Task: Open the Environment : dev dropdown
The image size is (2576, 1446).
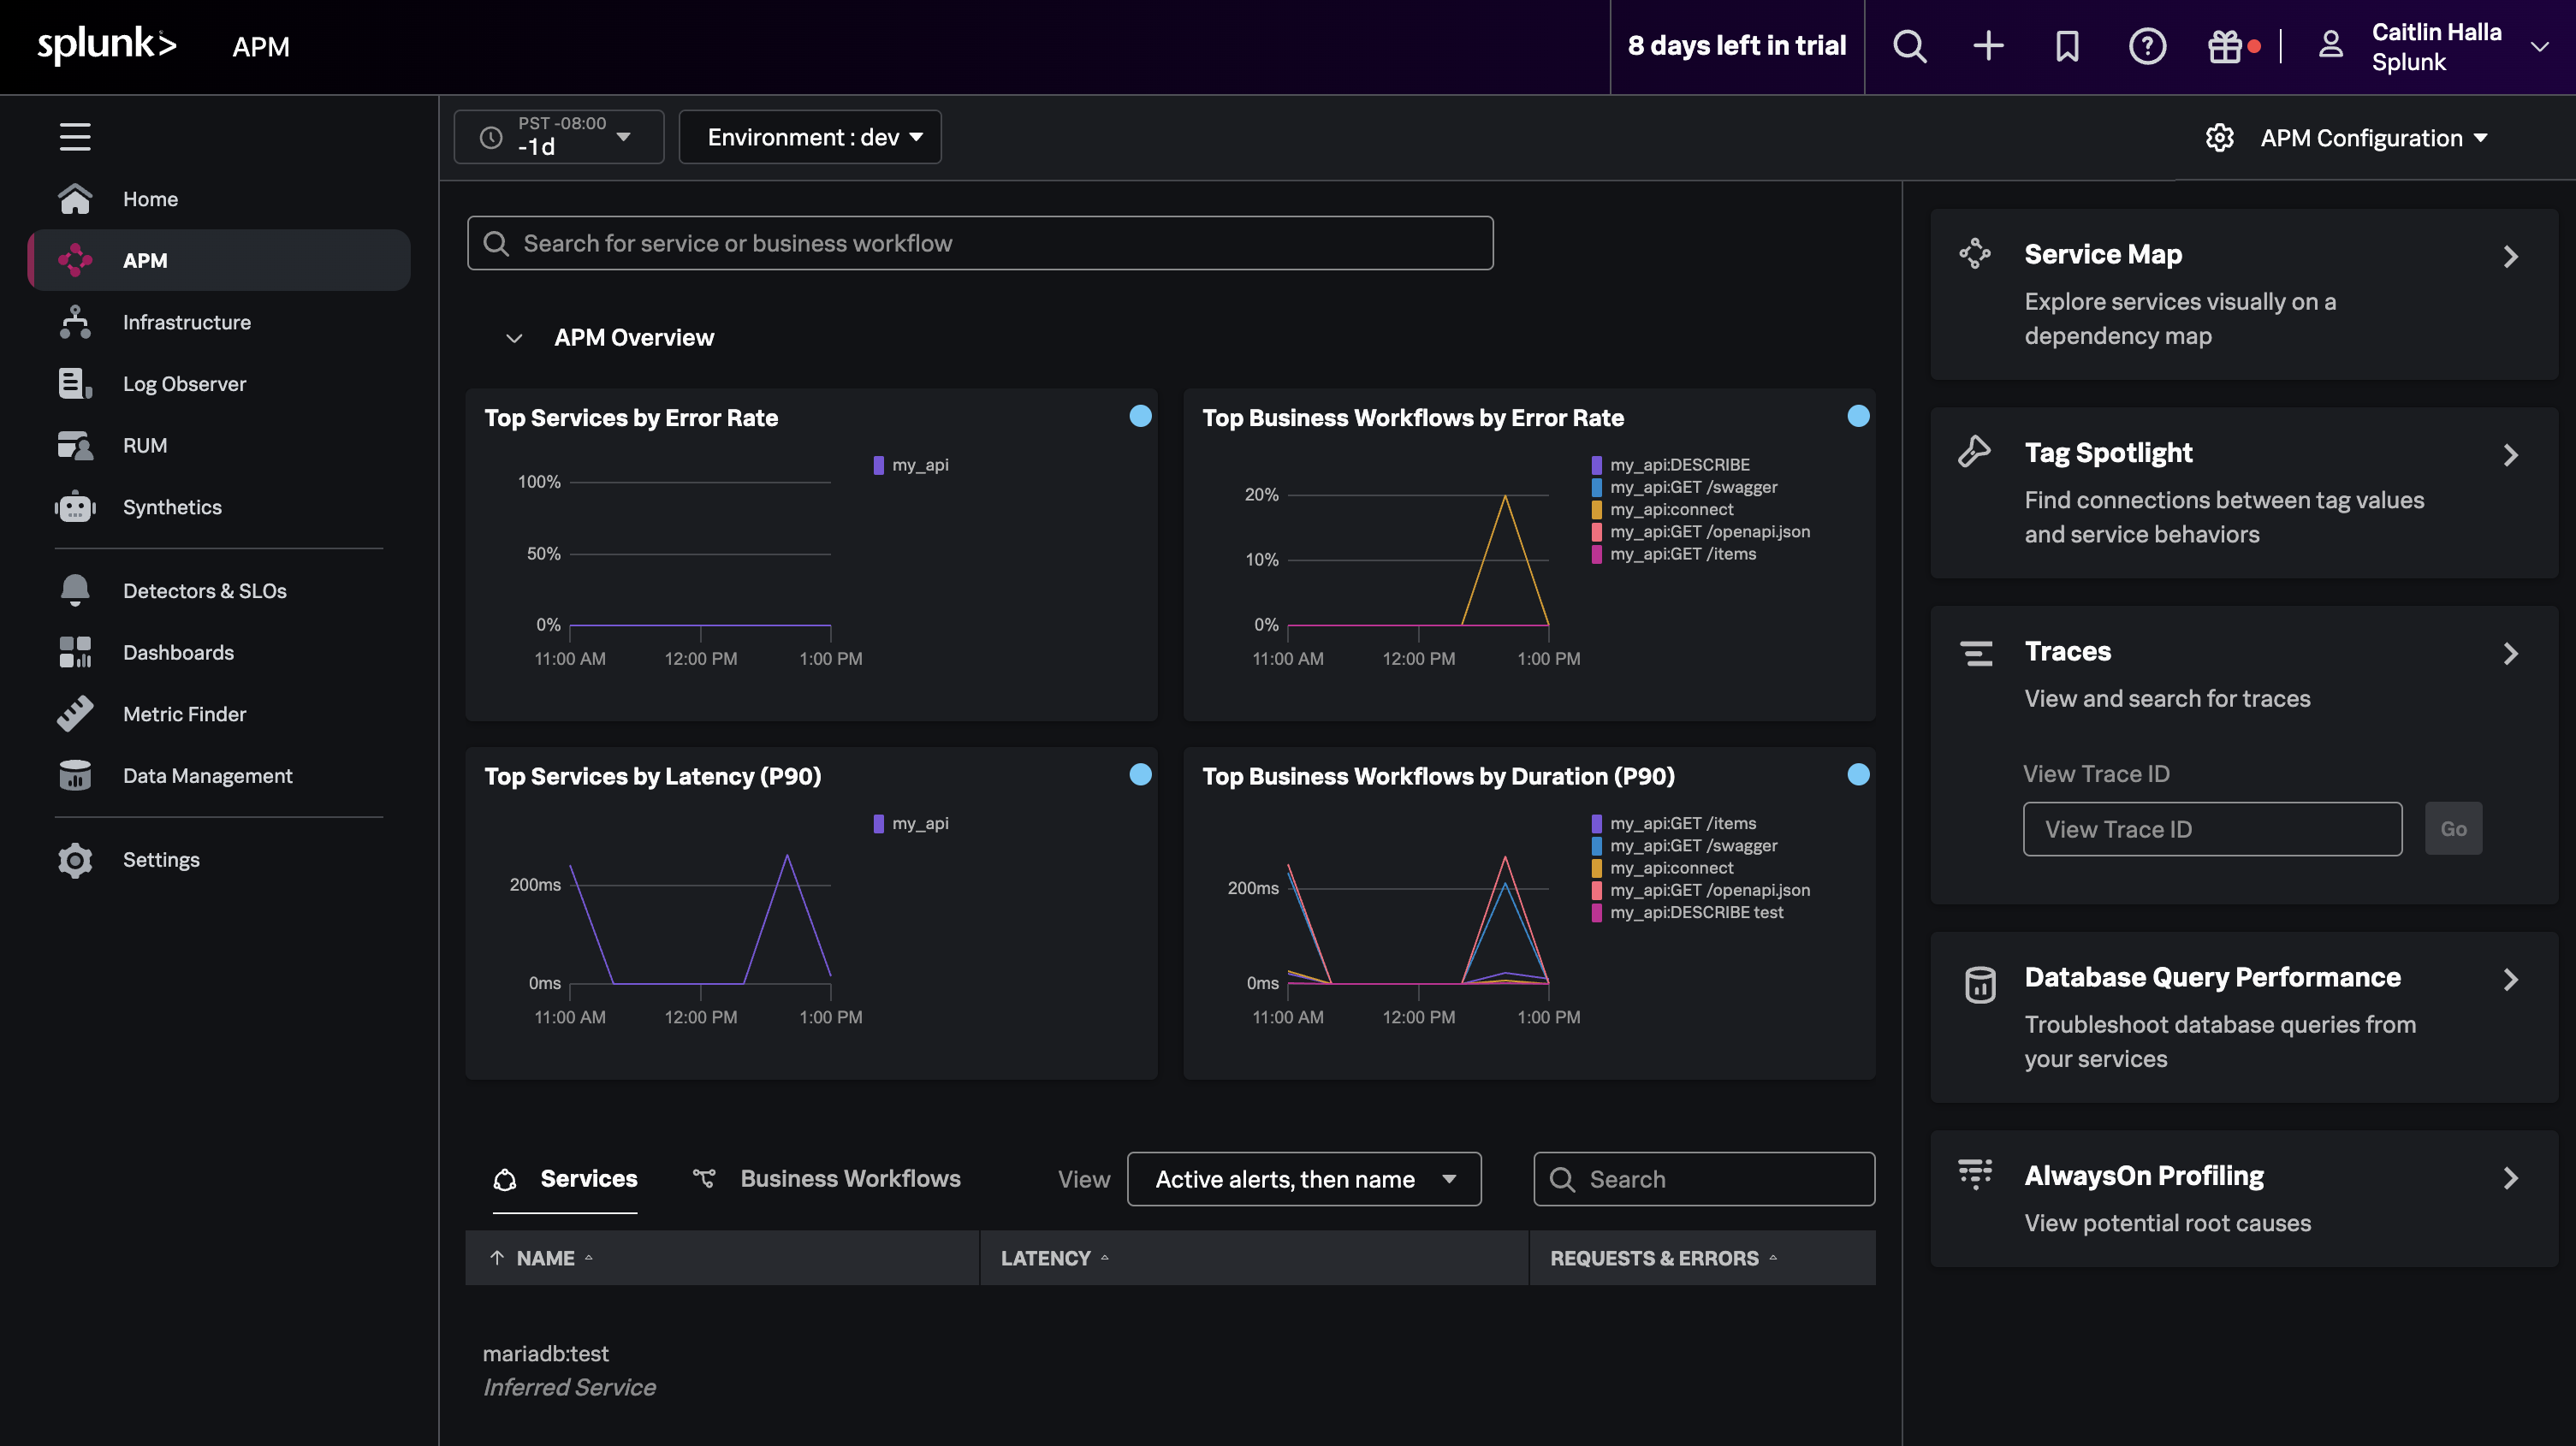Action: pos(810,137)
